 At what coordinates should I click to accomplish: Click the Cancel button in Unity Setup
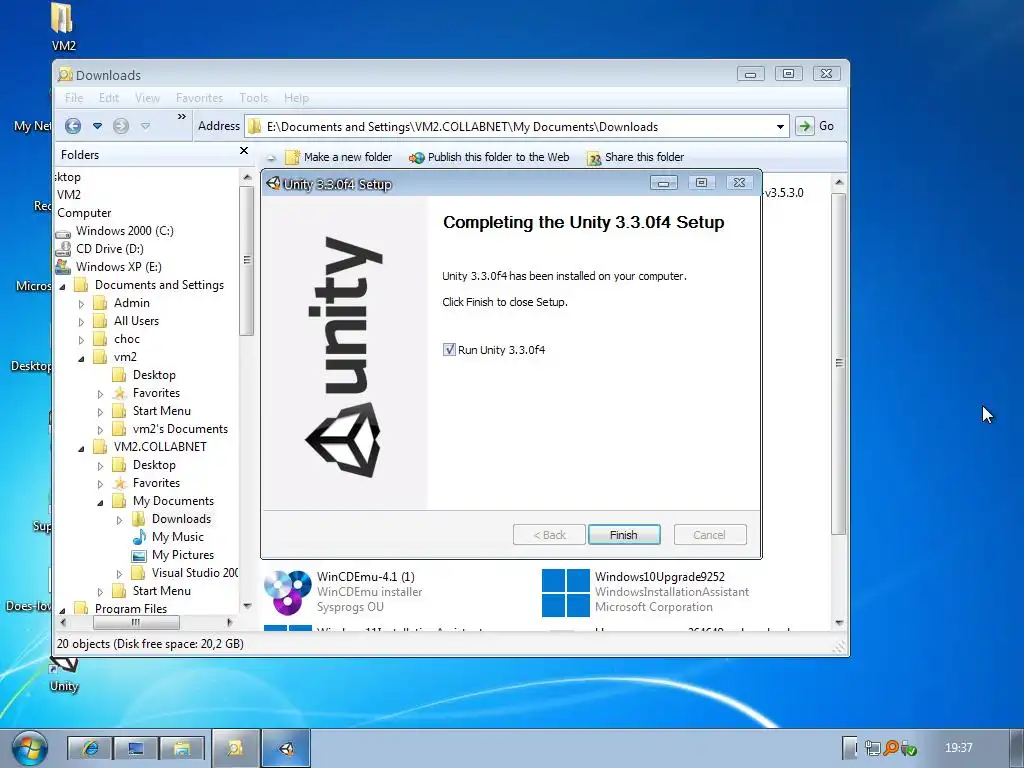(x=709, y=535)
